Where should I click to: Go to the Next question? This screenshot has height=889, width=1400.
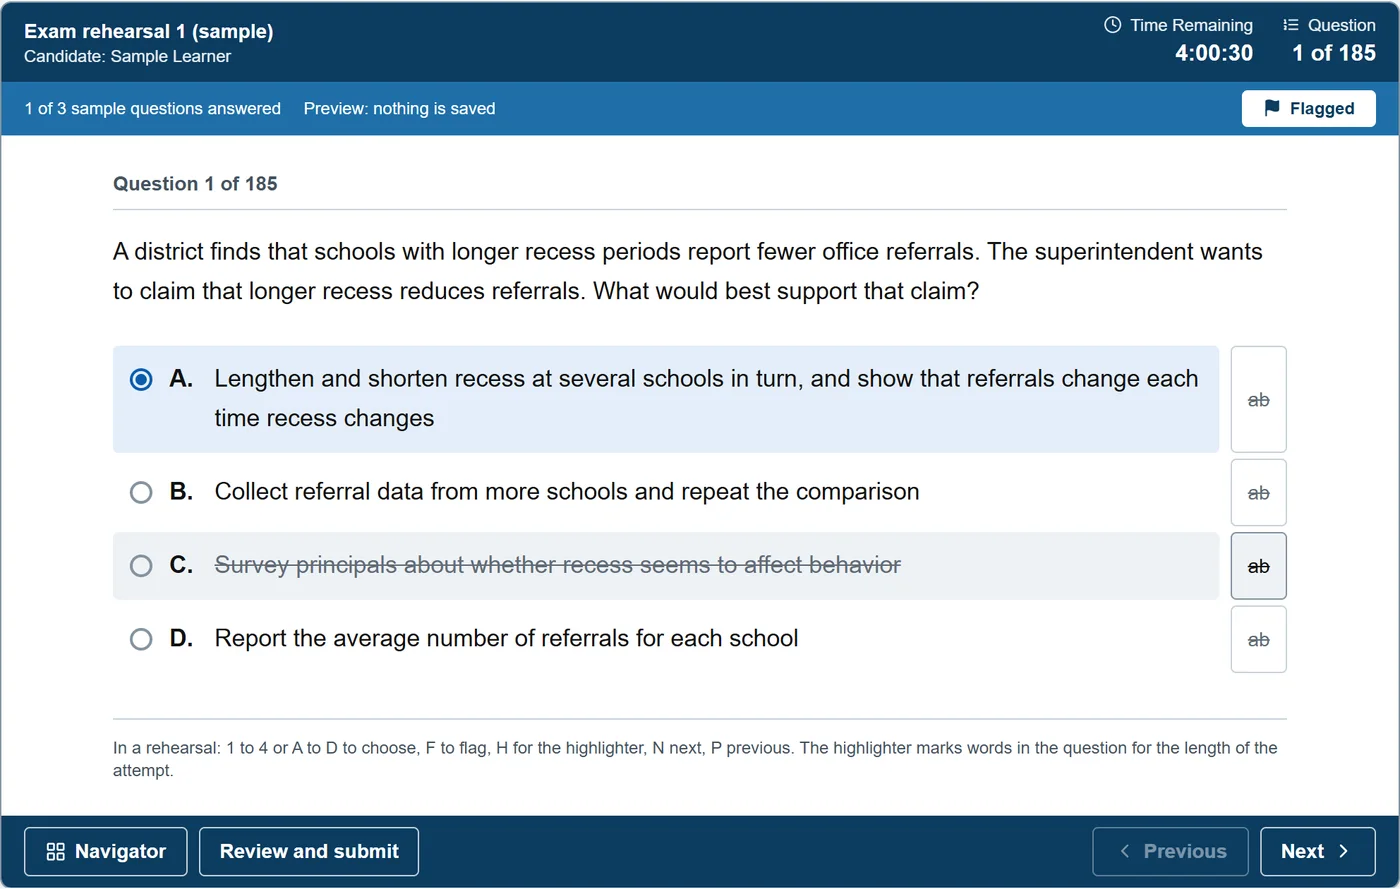point(1317,851)
